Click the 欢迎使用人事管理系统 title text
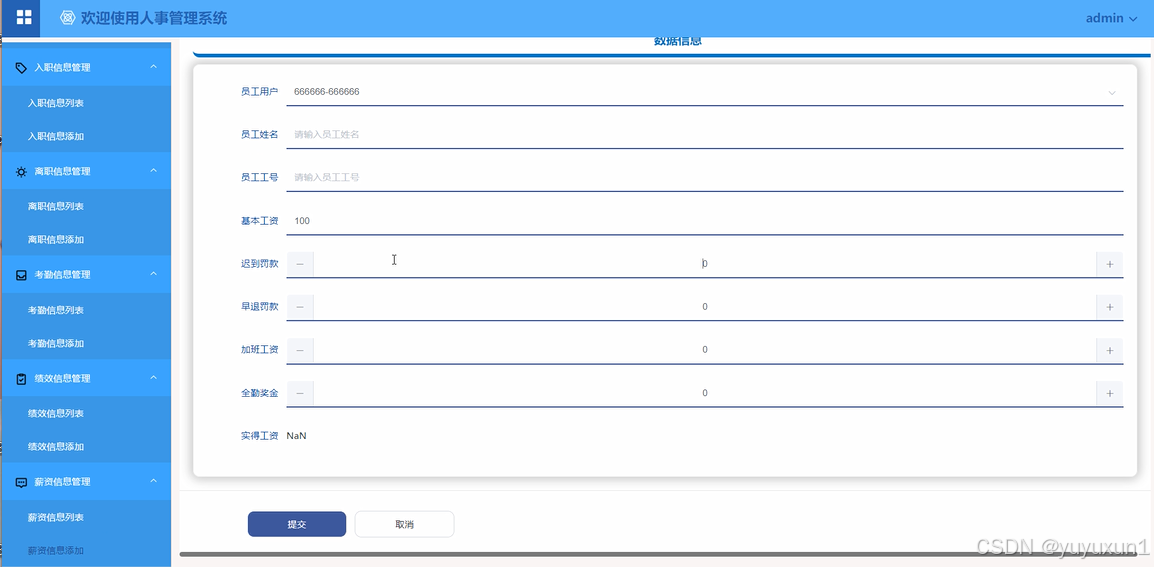 click(154, 18)
